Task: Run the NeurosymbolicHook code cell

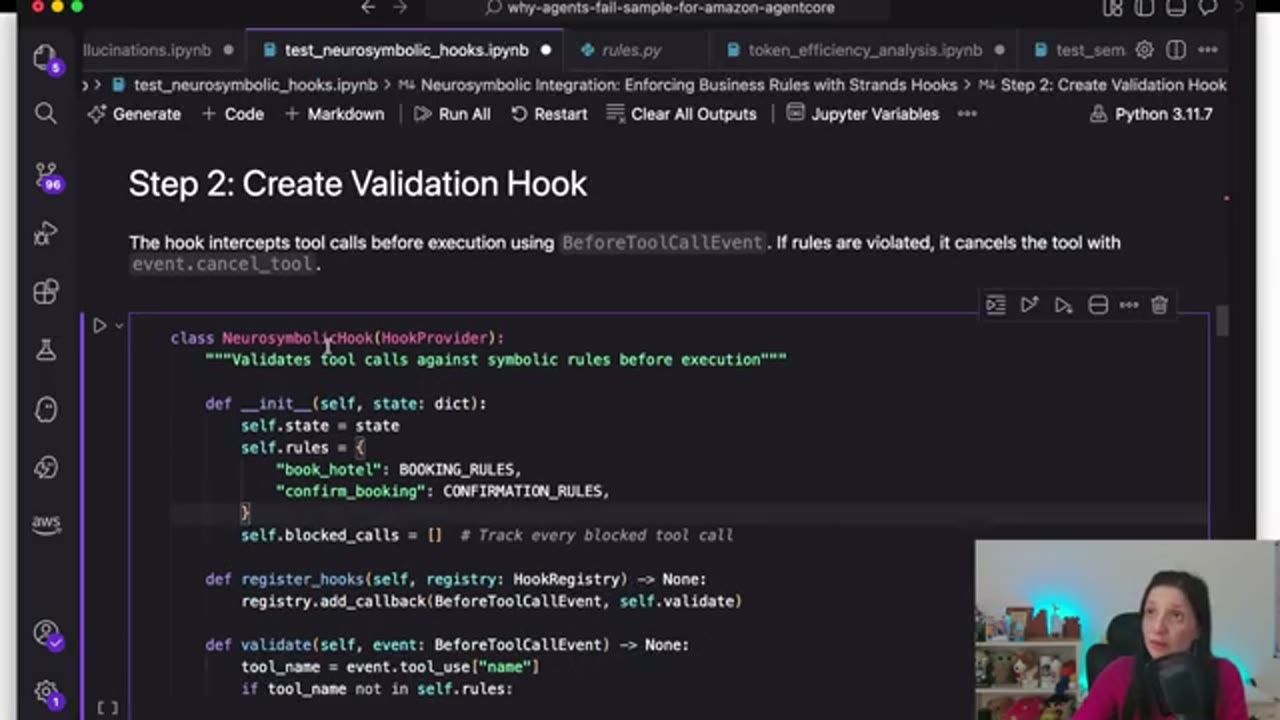Action: 99,325
